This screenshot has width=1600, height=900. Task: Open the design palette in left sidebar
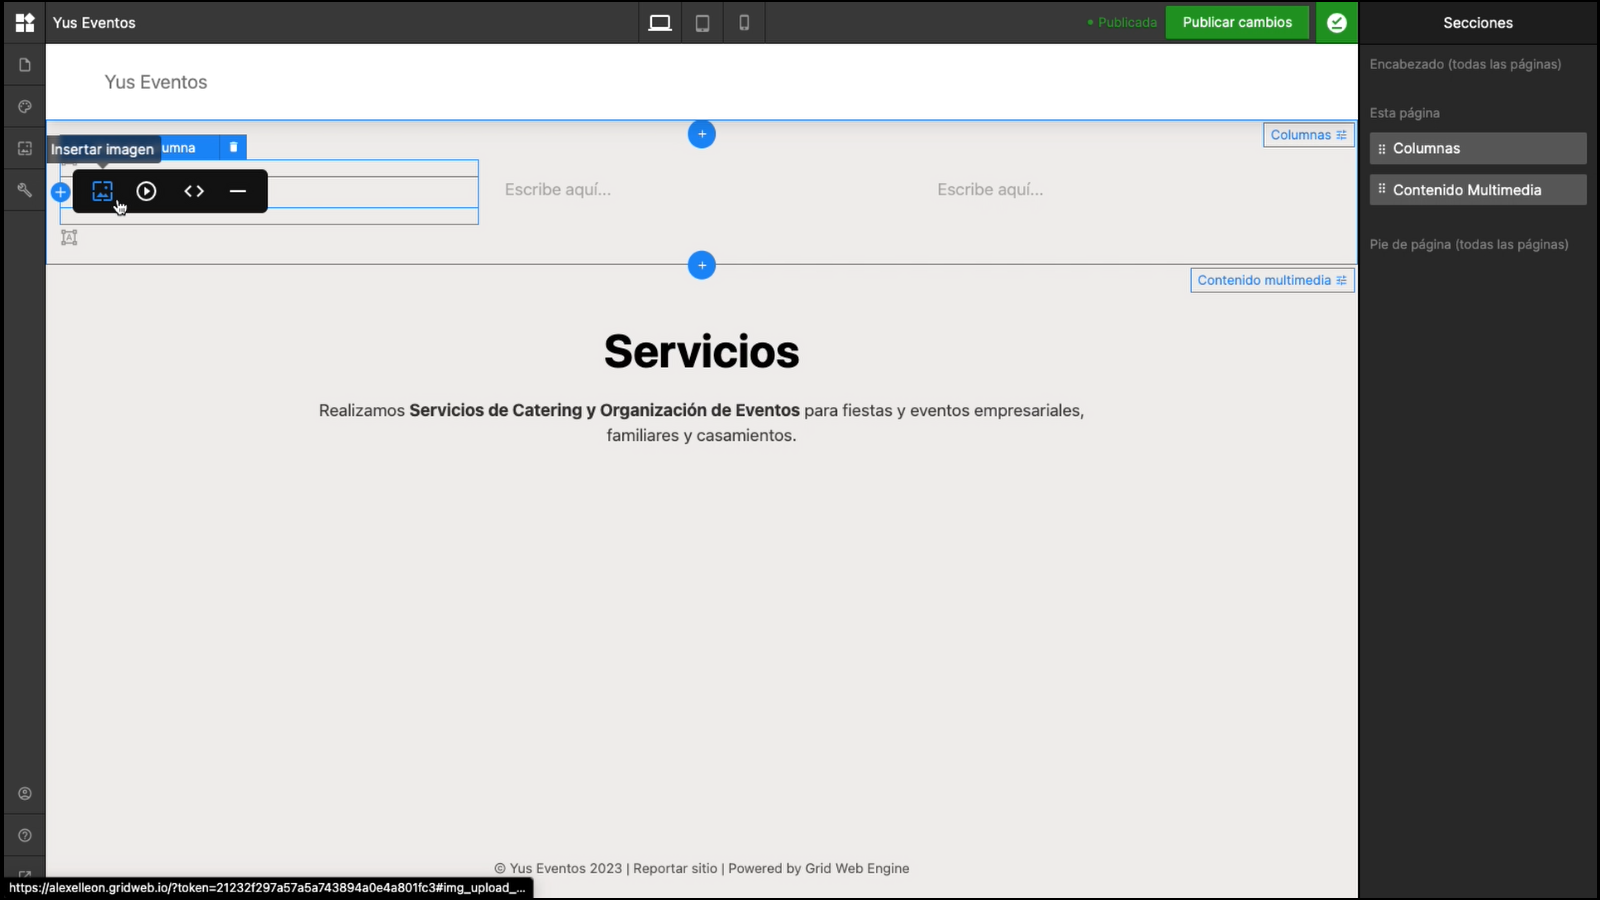(x=25, y=107)
